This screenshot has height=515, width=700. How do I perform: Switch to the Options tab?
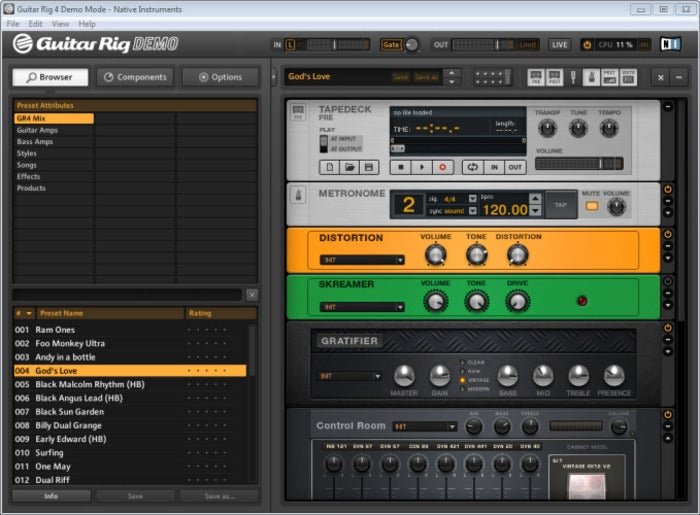coord(220,77)
